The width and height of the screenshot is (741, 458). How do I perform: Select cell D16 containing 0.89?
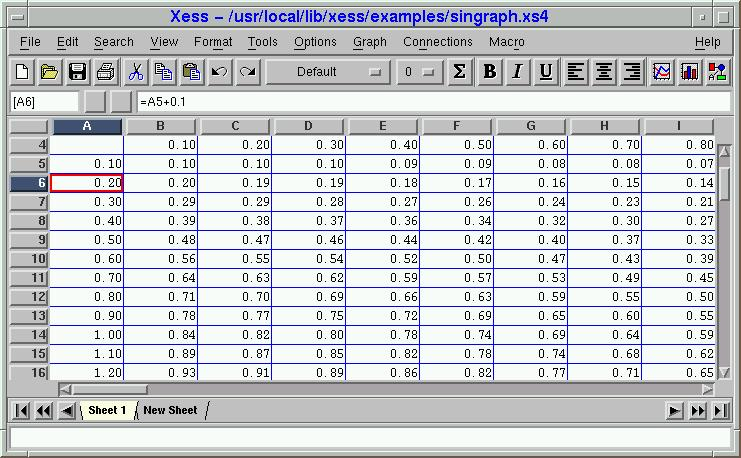pyautogui.click(x=309, y=372)
